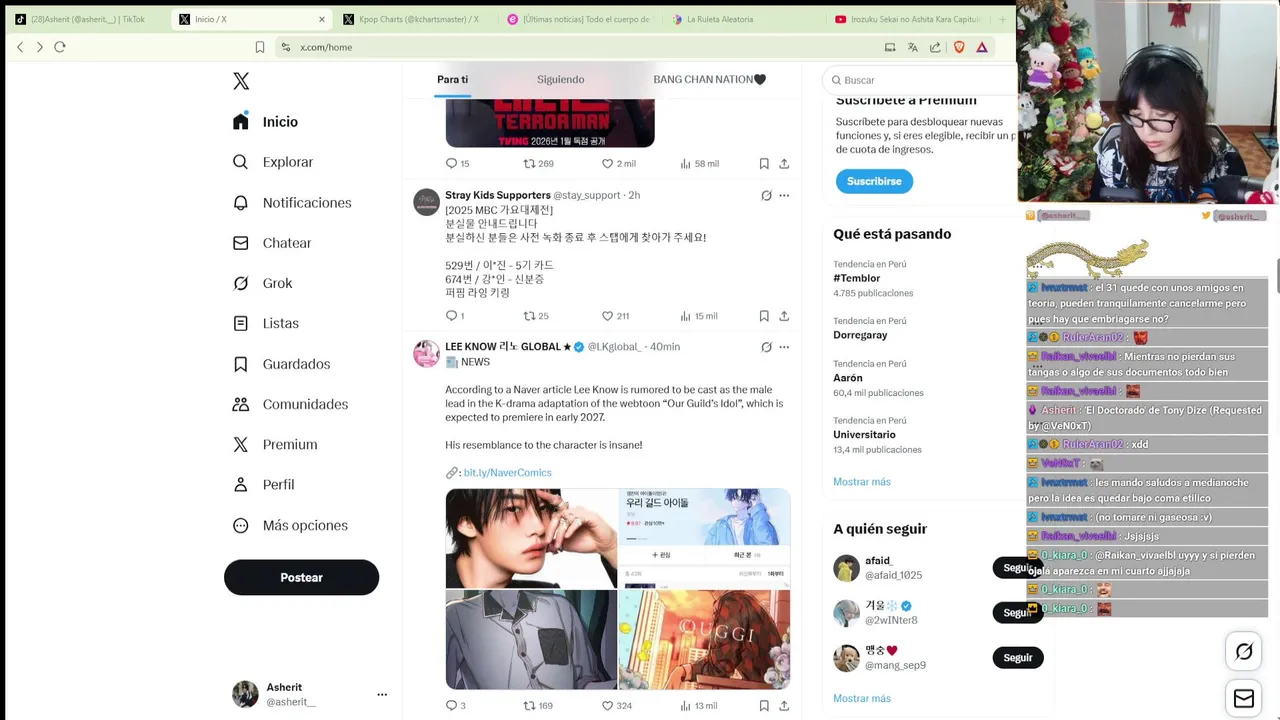Open Chatear messages in sidebar

point(271,243)
